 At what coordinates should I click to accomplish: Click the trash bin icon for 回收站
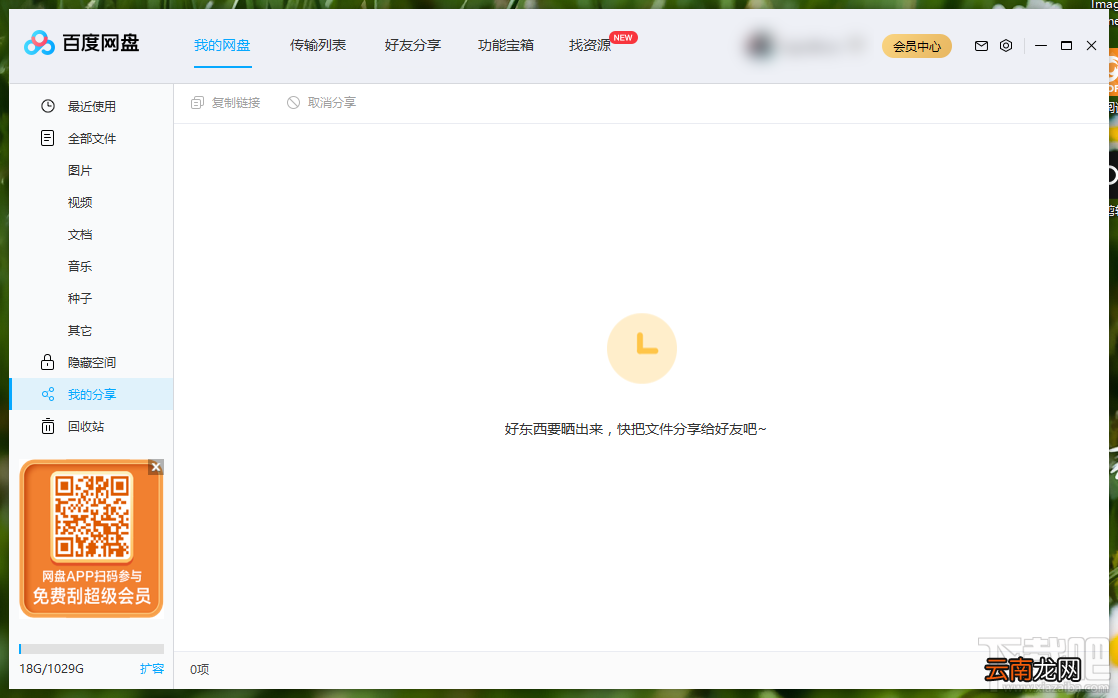tap(48, 426)
